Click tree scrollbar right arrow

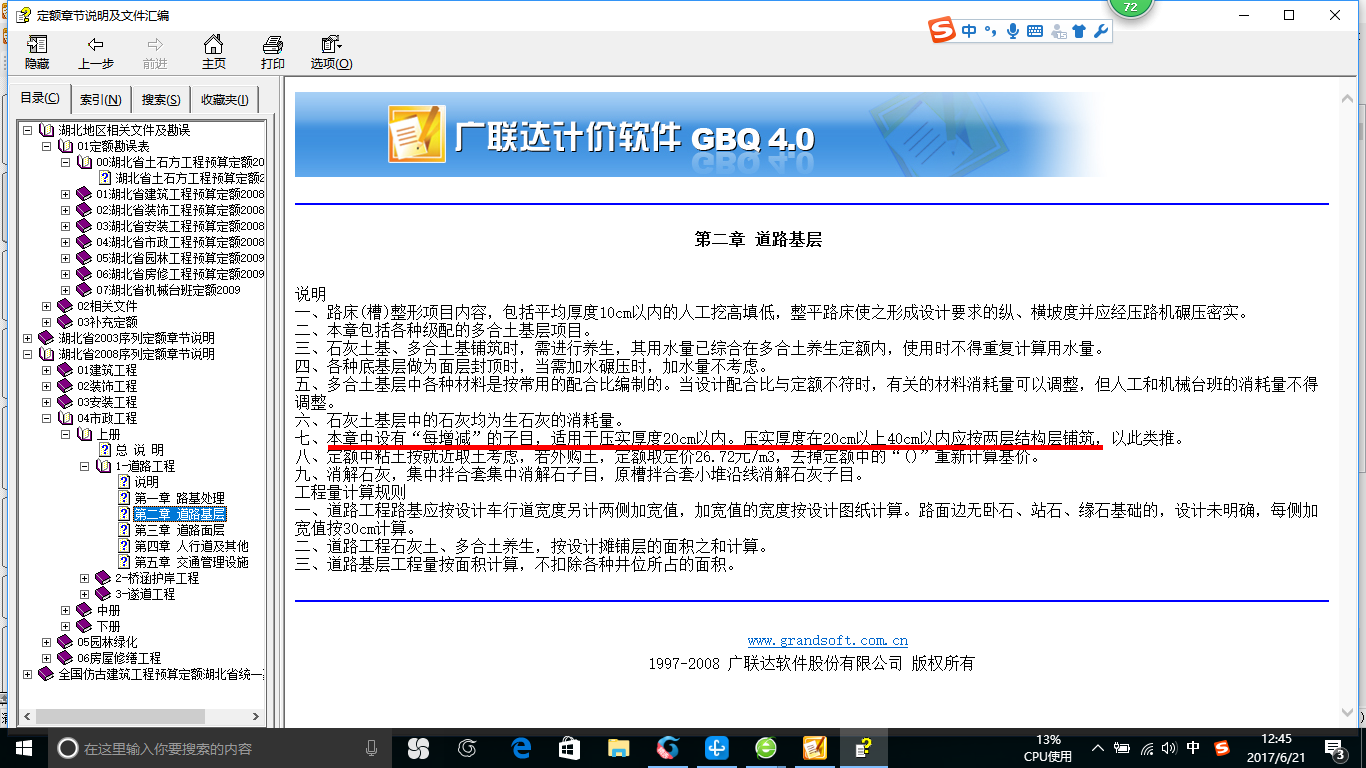pyautogui.click(x=258, y=716)
